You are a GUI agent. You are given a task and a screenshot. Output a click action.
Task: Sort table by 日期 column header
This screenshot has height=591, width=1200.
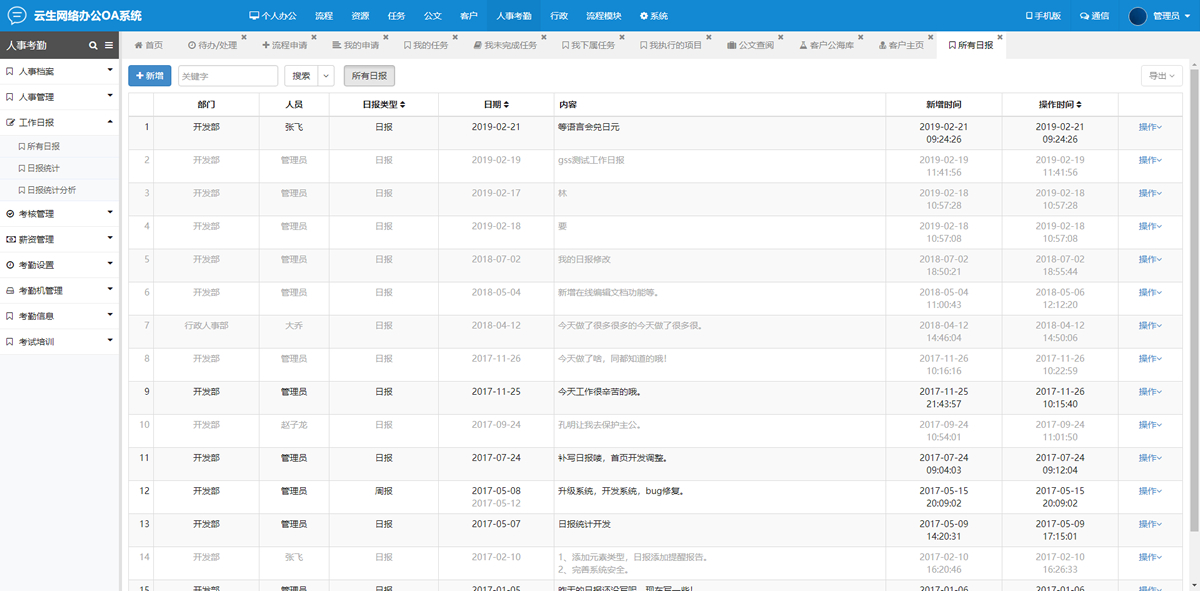(x=496, y=104)
